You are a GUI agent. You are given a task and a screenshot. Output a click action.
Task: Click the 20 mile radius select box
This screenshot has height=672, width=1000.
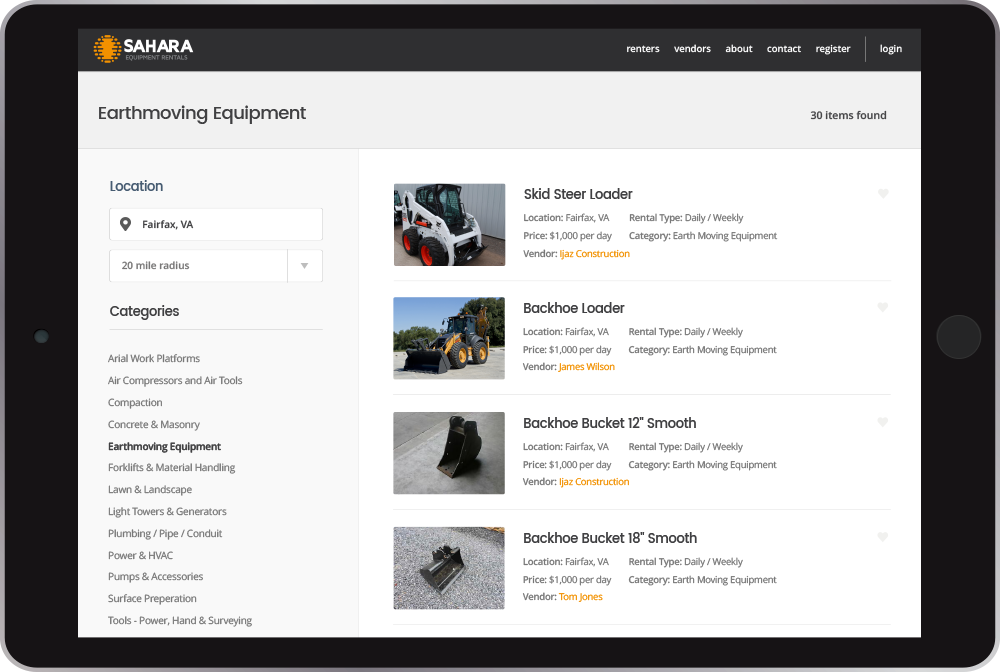pos(198,266)
